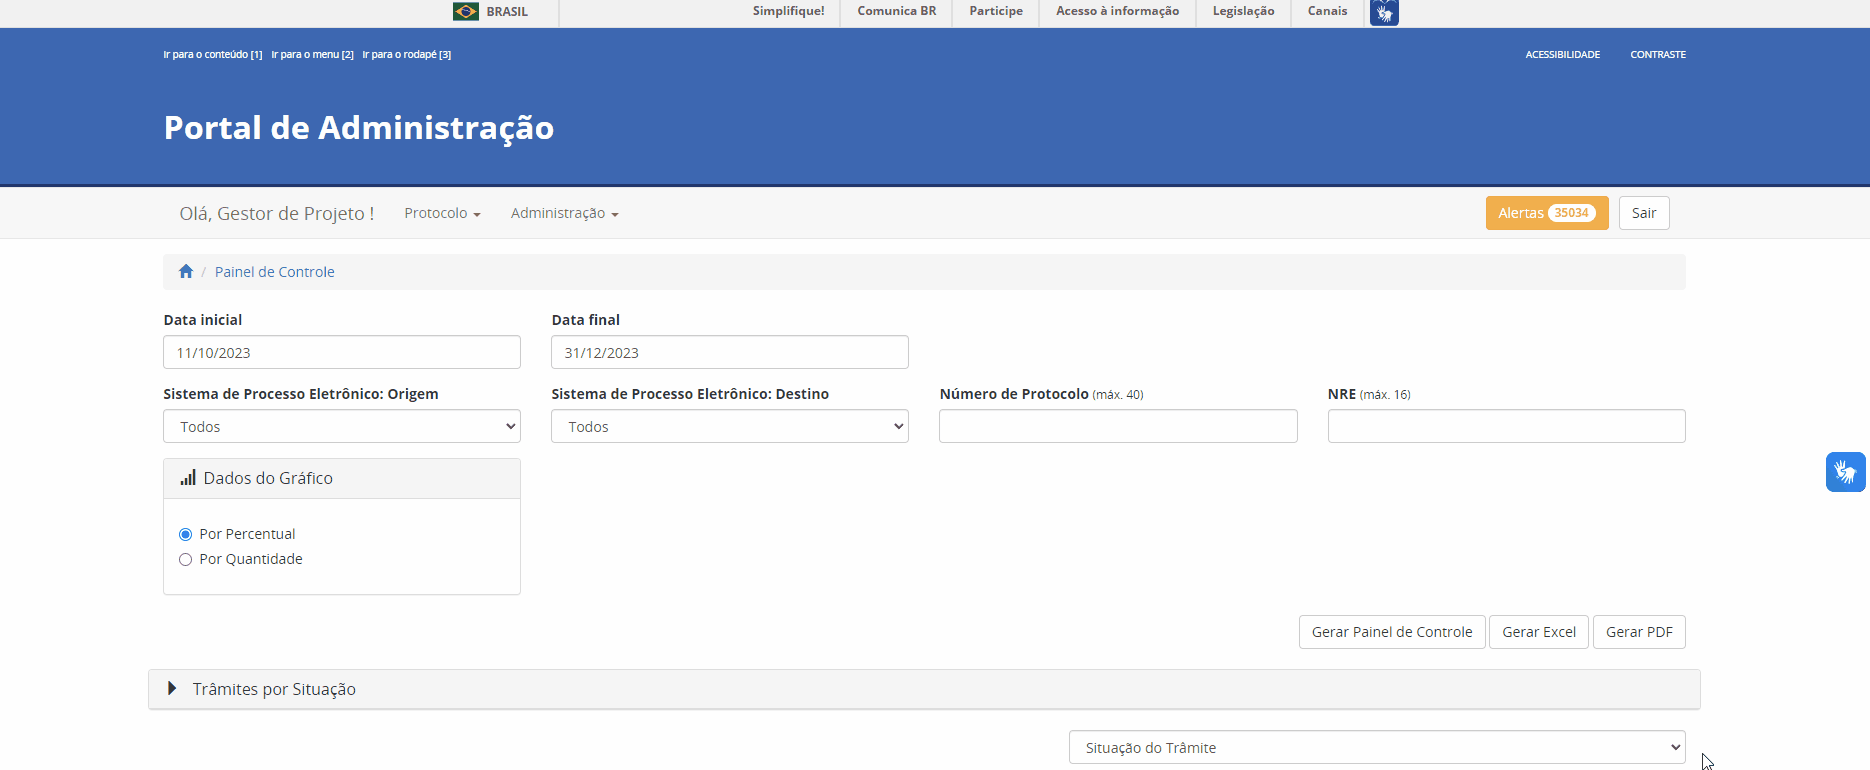
Task: Click Gerar Painel de Controle button
Action: (1392, 632)
